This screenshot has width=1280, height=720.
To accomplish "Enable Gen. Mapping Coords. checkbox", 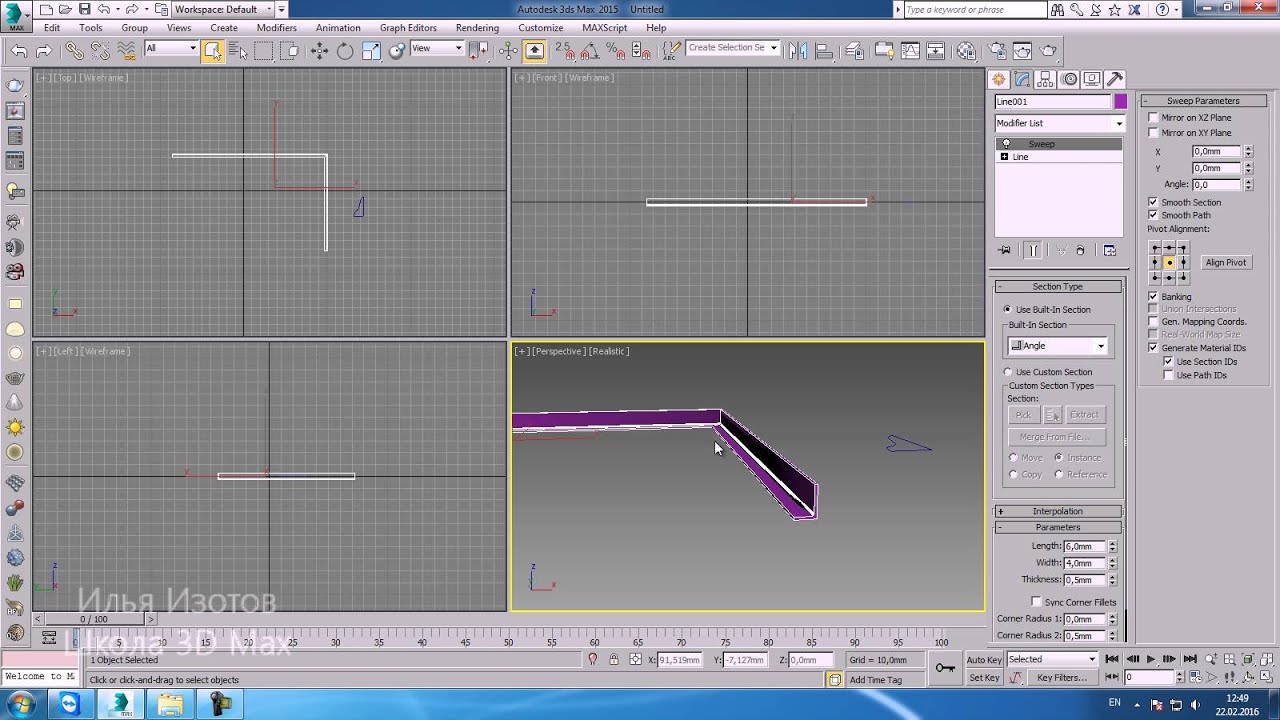I will point(1153,322).
